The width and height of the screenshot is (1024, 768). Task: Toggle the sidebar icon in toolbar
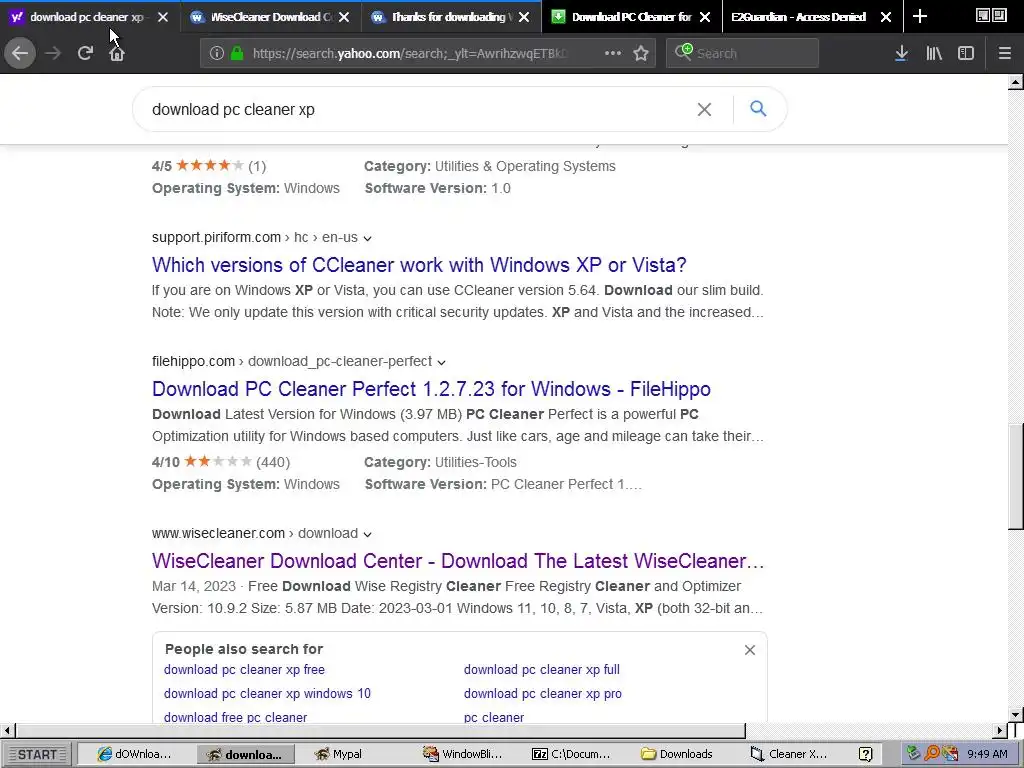click(966, 54)
